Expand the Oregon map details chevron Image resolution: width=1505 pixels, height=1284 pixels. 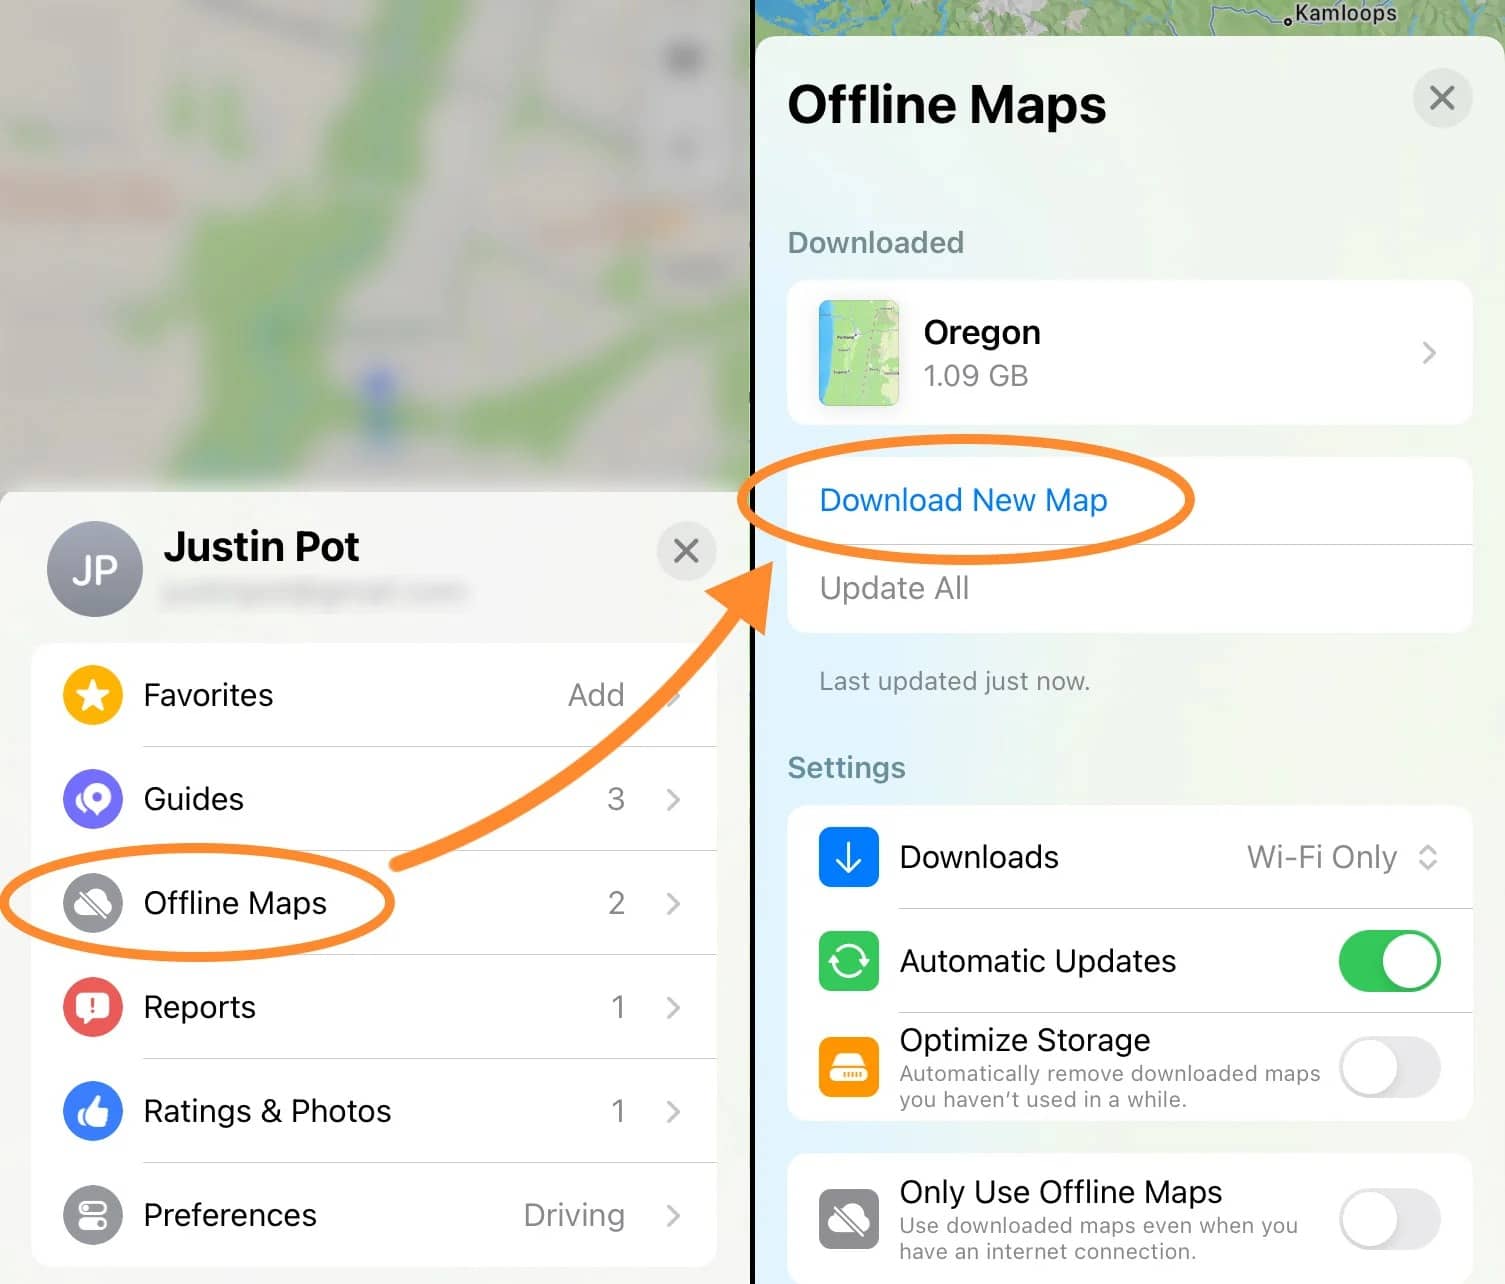tap(1429, 353)
